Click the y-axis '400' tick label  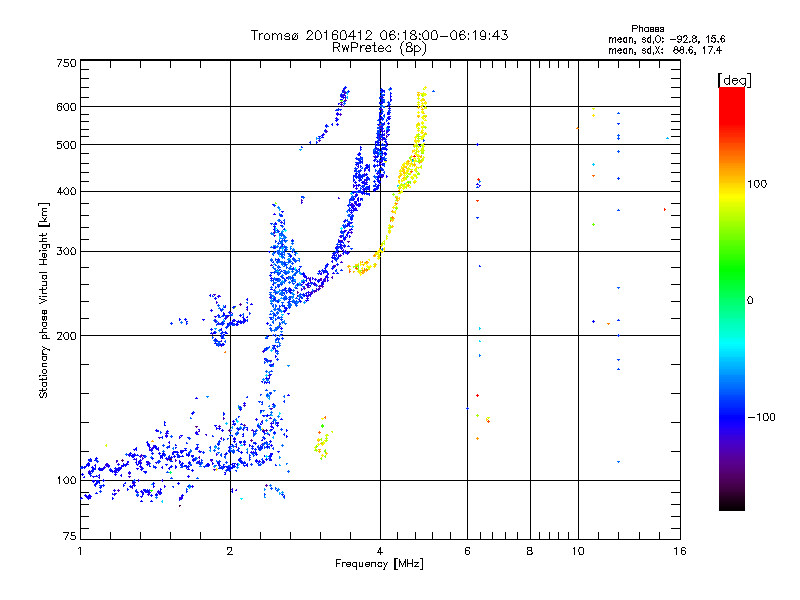[x=66, y=192]
